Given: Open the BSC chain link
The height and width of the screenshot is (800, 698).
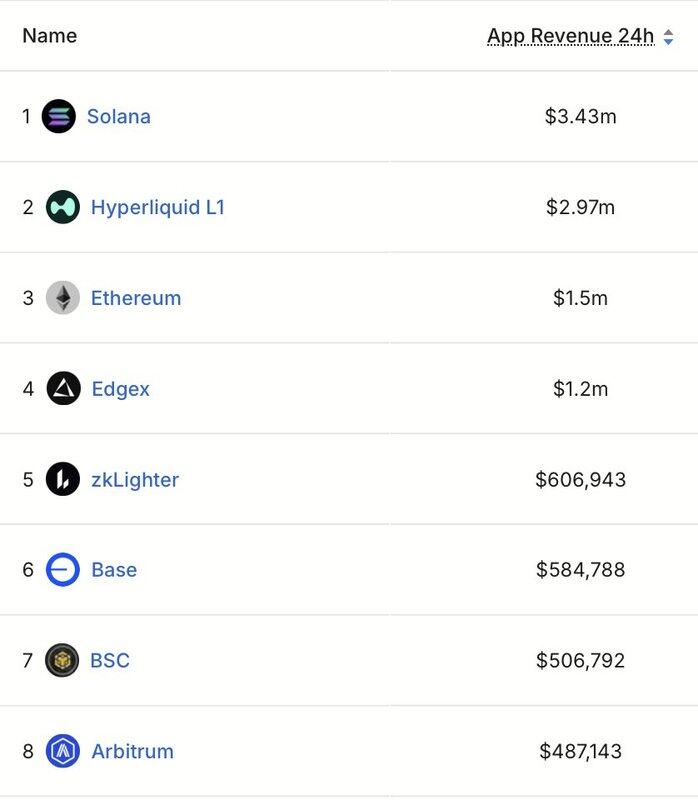Looking at the screenshot, I should (x=110, y=661).
